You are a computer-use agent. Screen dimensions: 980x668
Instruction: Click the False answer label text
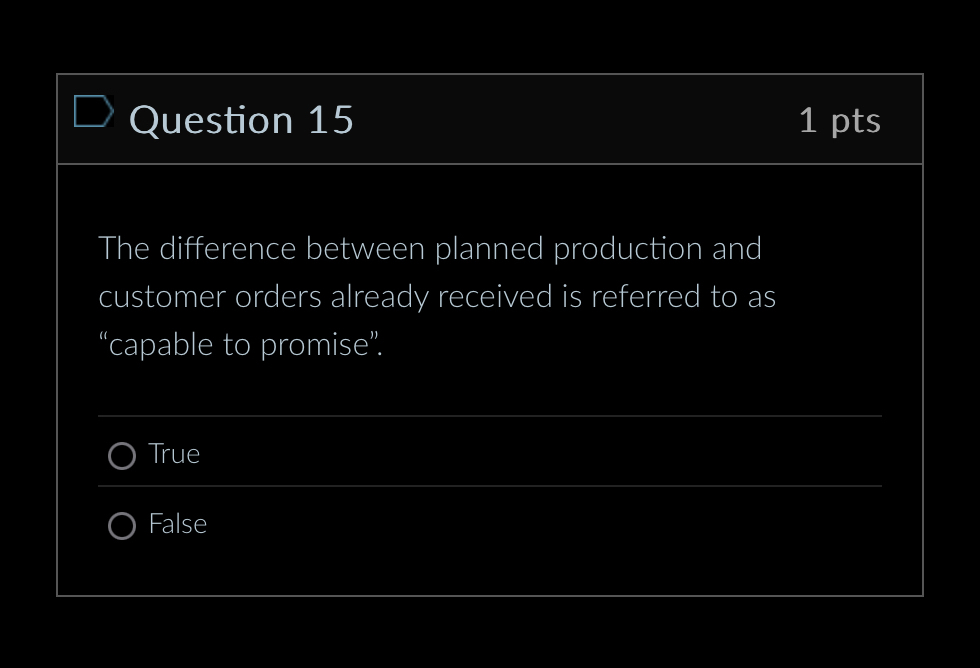point(178,524)
